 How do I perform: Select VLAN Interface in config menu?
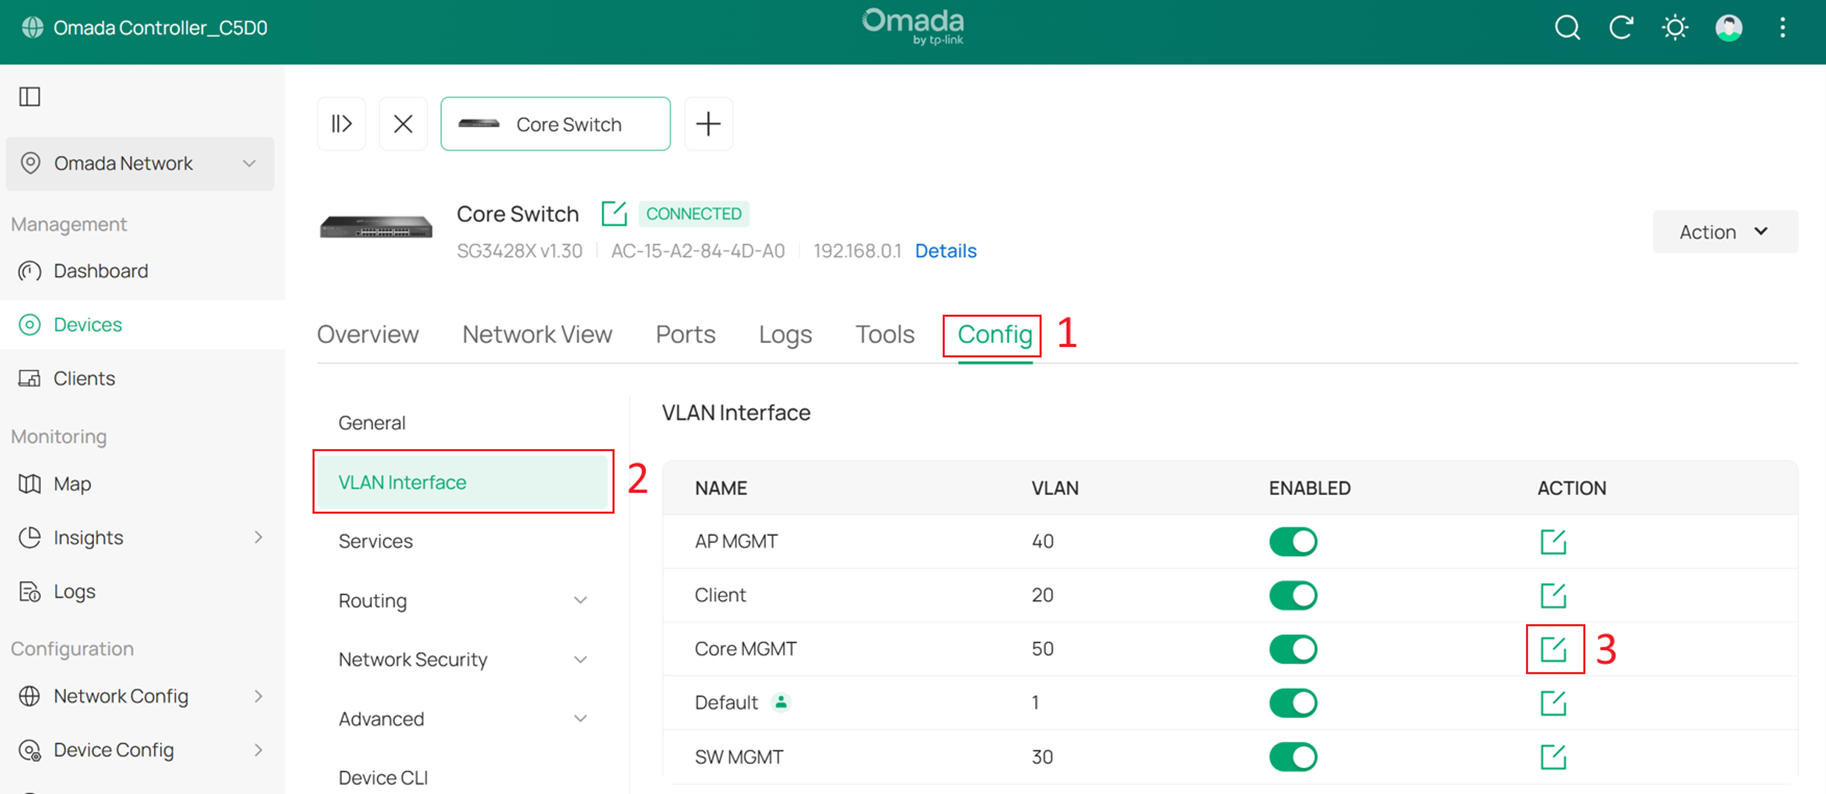(463, 482)
